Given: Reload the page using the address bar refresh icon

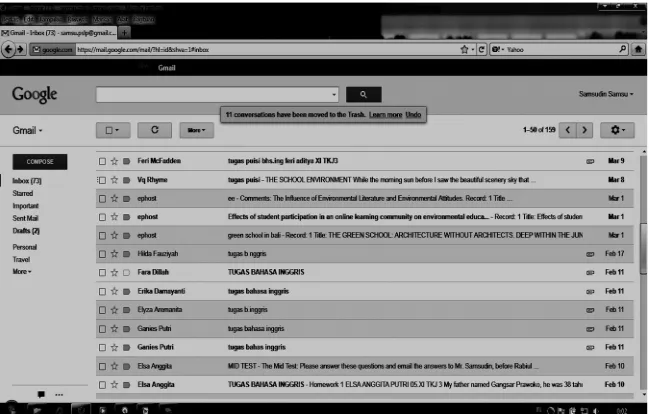Looking at the screenshot, I should click(x=481, y=49).
